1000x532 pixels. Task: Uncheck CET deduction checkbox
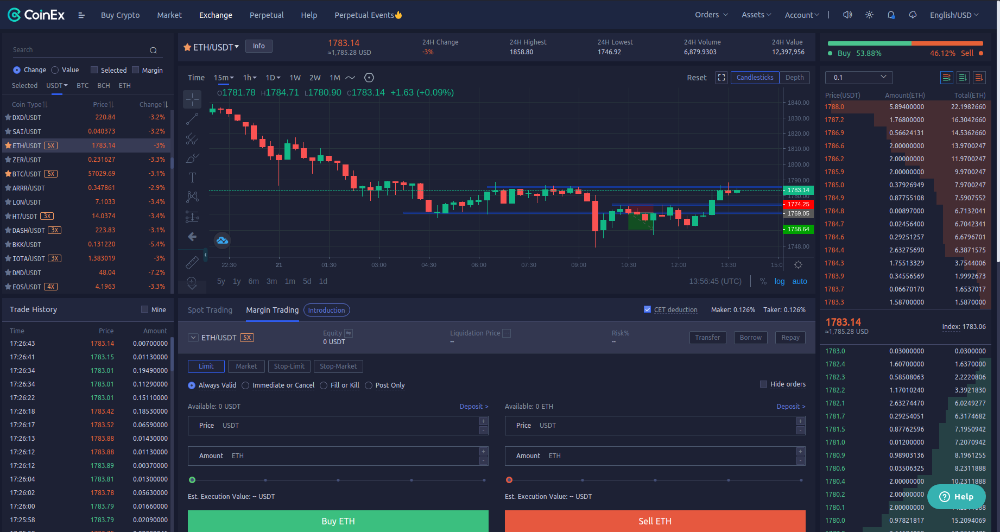[x=647, y=309]
